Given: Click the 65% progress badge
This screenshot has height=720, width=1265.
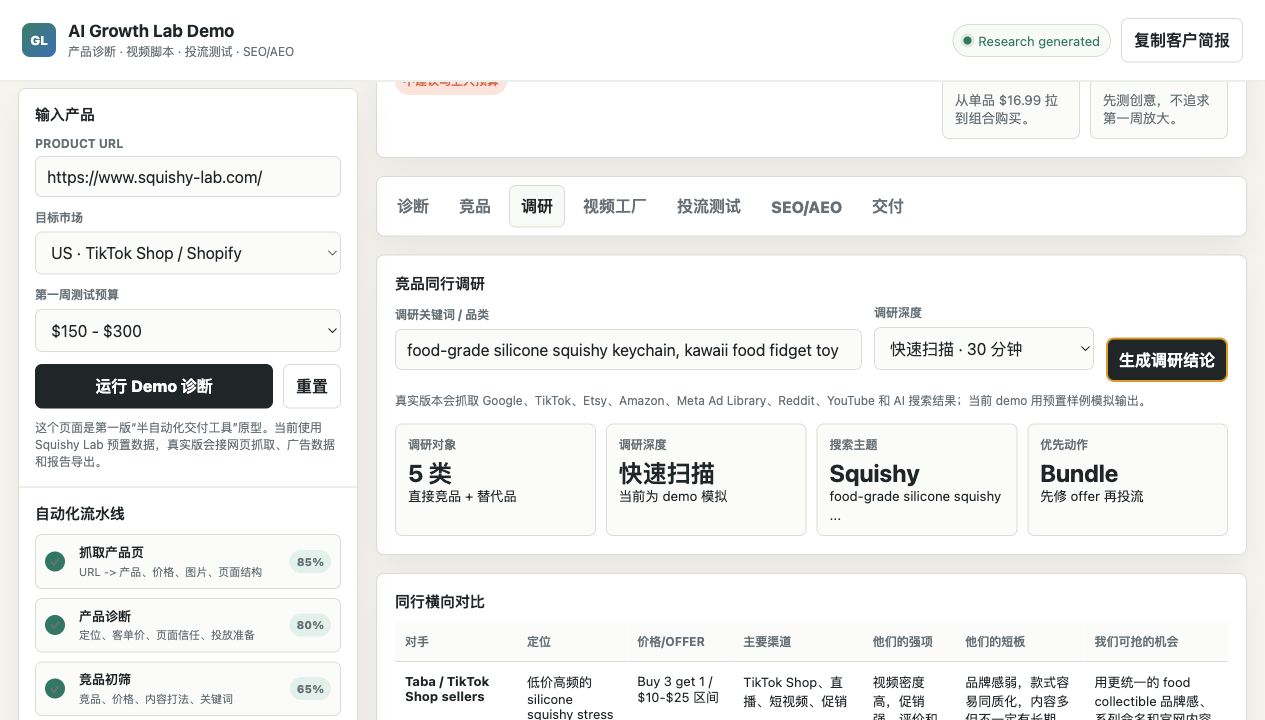Looking at the screenshot, I should click(x=310, y=689).
